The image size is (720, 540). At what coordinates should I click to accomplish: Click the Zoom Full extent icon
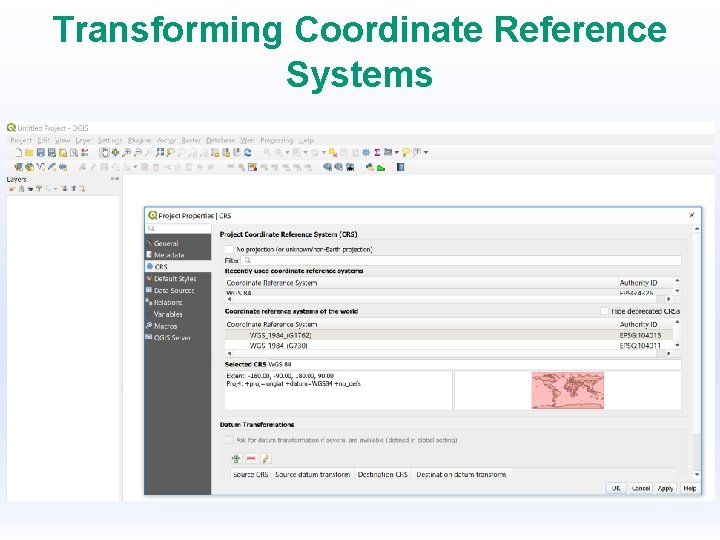160,153
